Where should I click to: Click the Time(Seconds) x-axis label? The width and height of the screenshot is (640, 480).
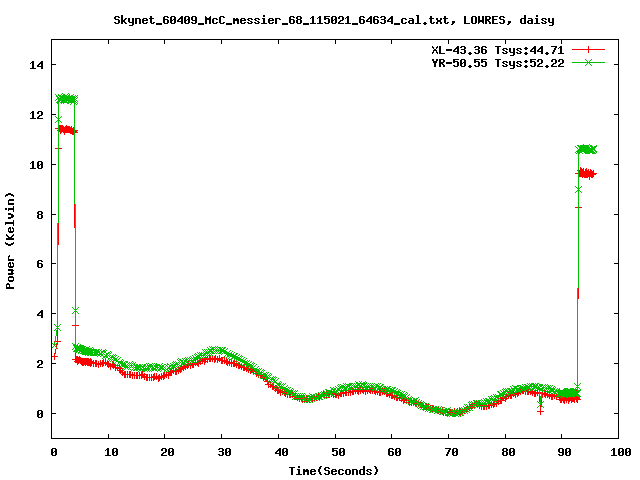tap(334, 471)
